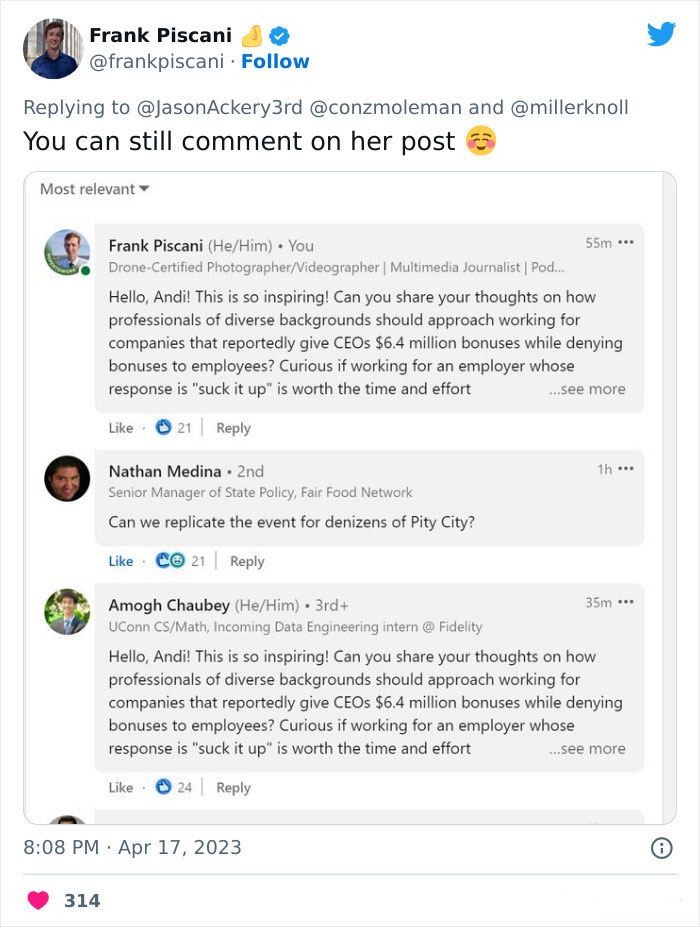Click the Follow button
Viewport: 700px width, 927px height.
pyautogui.click(x=276, y=61)
